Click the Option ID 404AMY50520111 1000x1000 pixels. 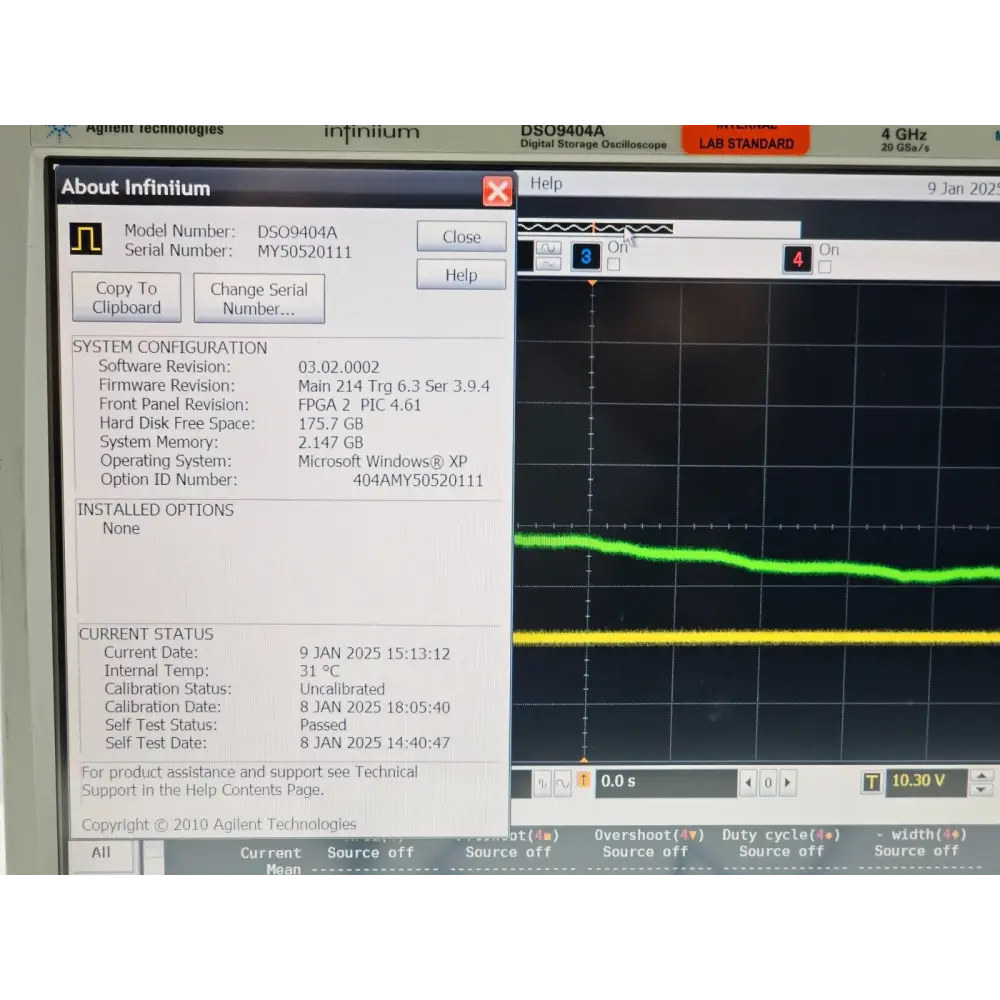pyautogui.click(x=418, y=480)
